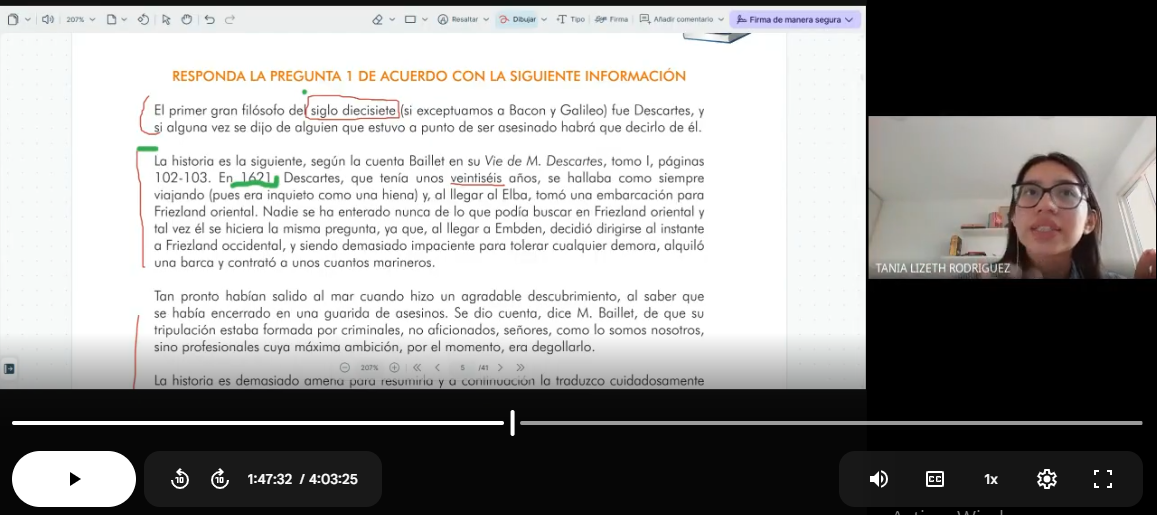Play the recorded video
1157x515 pixels.
[x=74, y=479]
